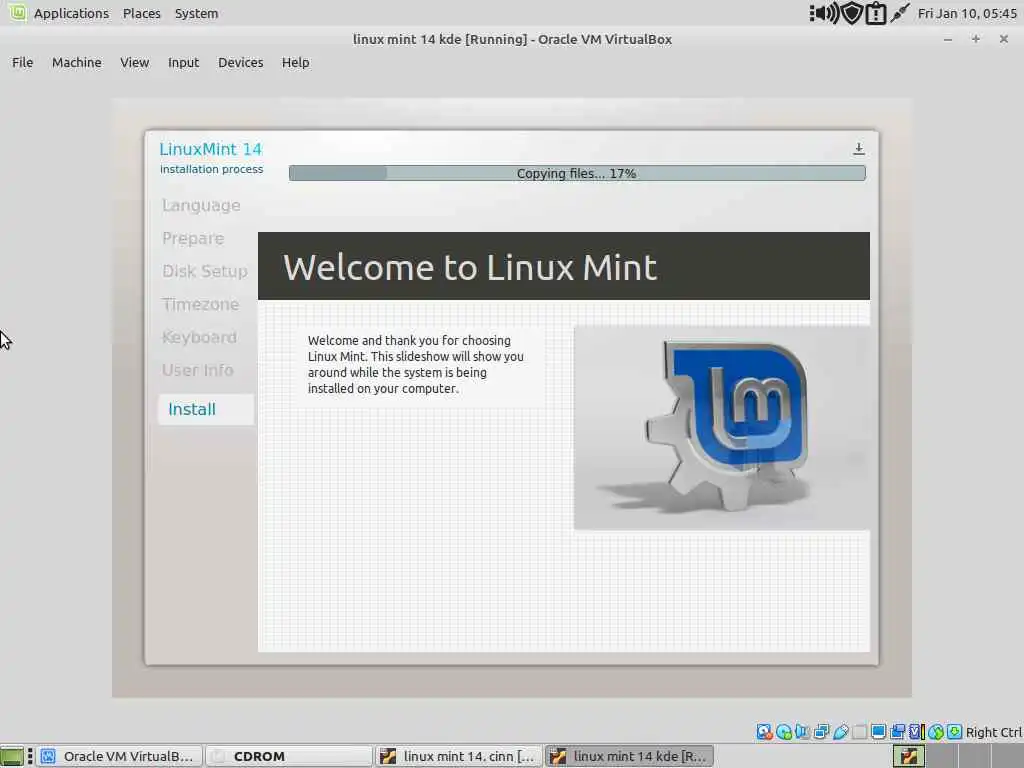Switch to linux mint 14 cinn taskbar window
Image resolution: width=1024 pixels, height=768 pixels.
458,756
